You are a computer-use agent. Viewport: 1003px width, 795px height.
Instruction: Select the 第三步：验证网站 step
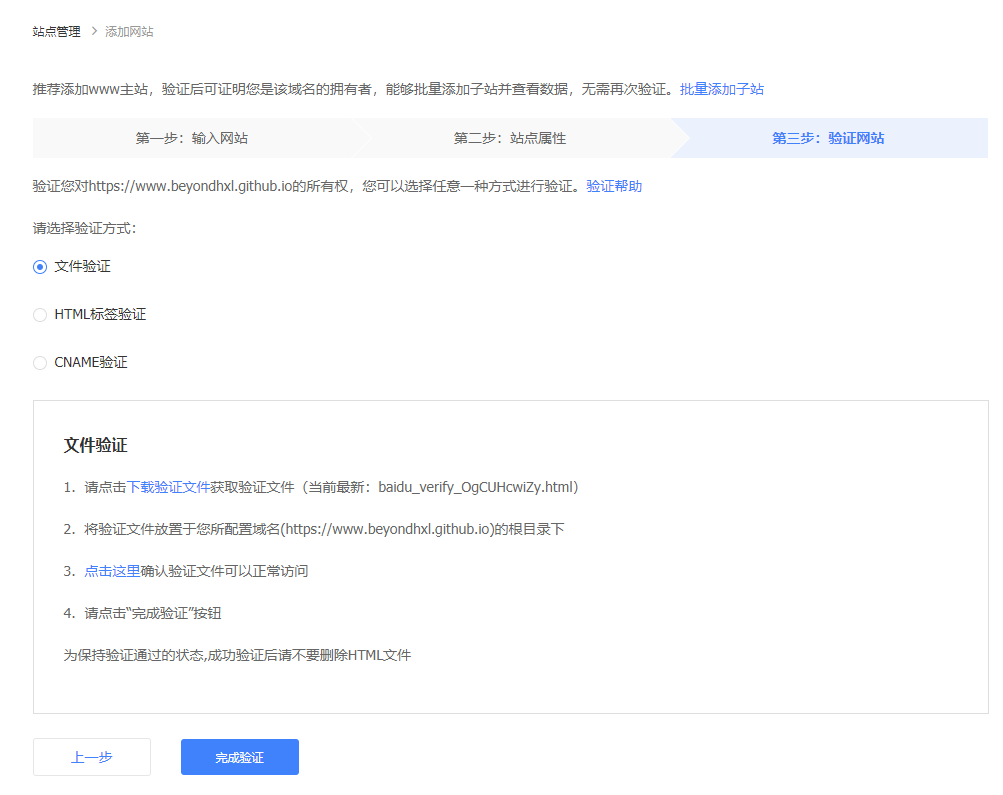tap(827, 138)
